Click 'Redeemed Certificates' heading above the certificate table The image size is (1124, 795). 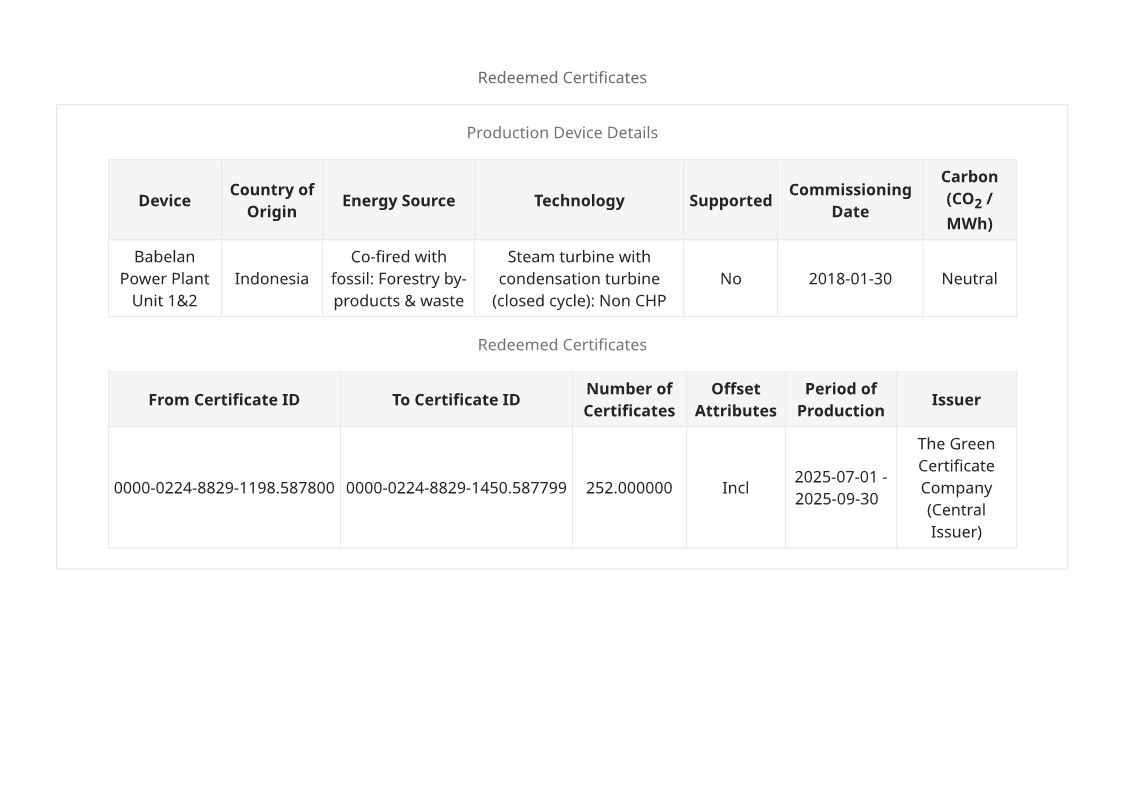coord(562,345)
